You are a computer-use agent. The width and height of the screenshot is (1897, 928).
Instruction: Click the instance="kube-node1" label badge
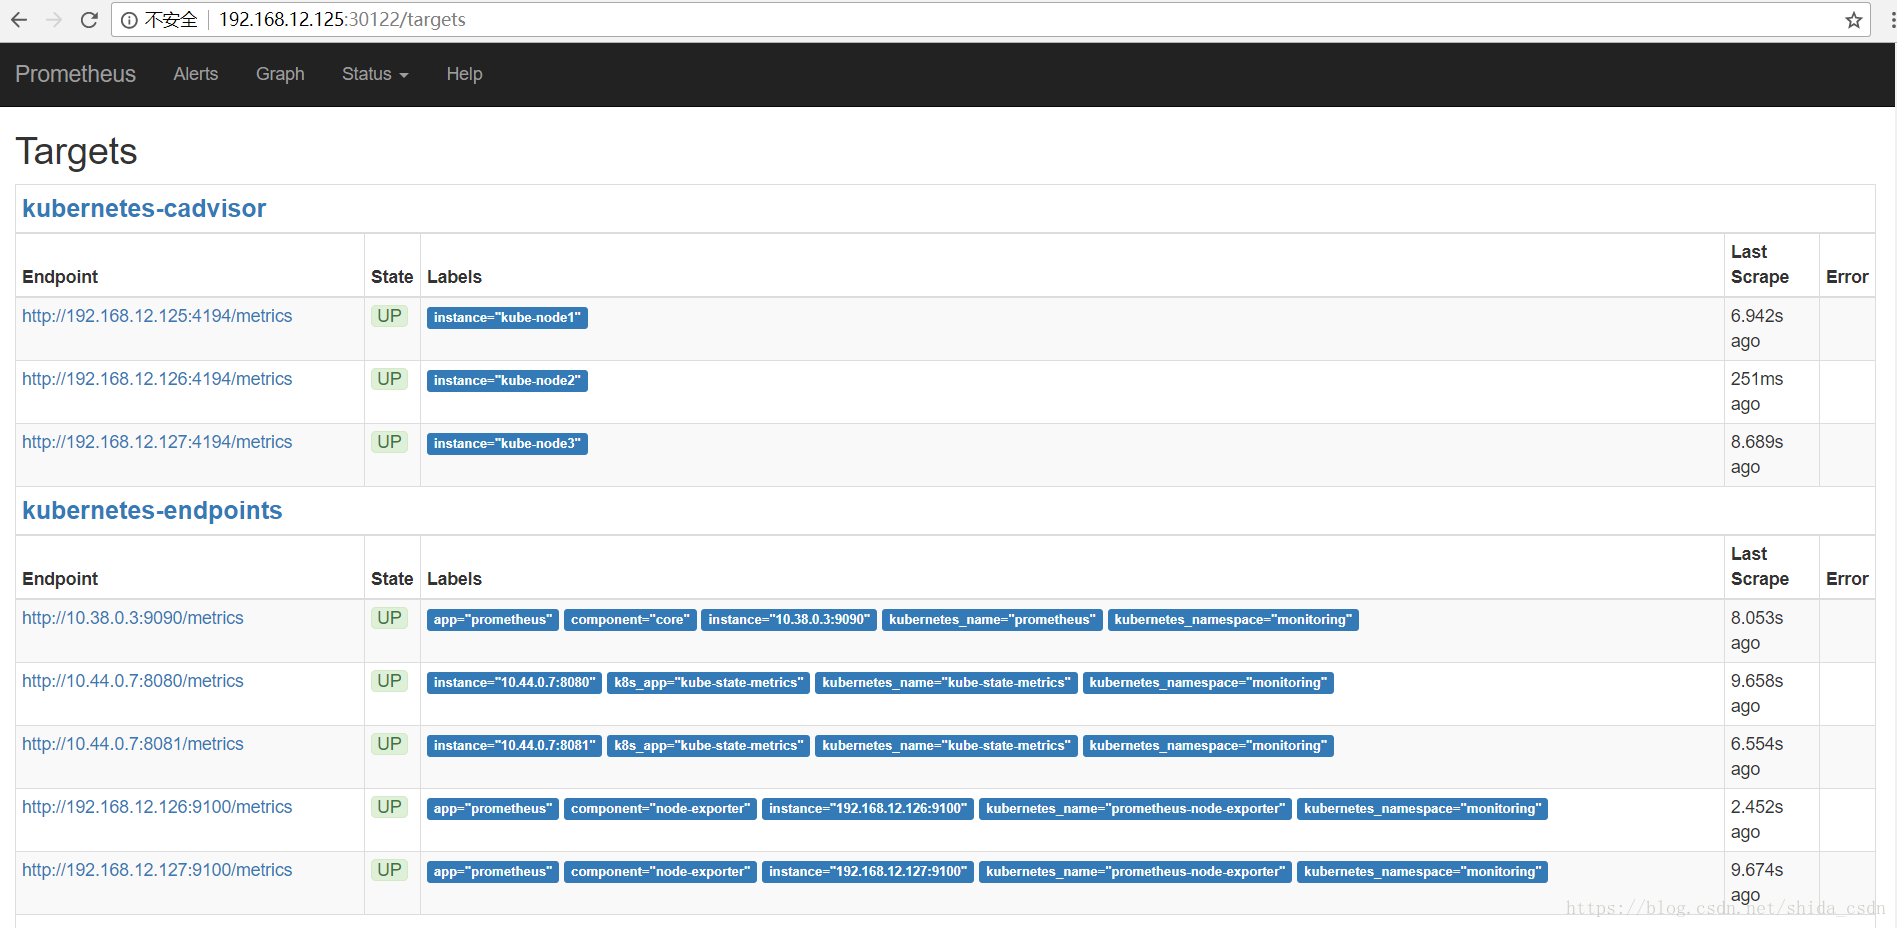507,318
